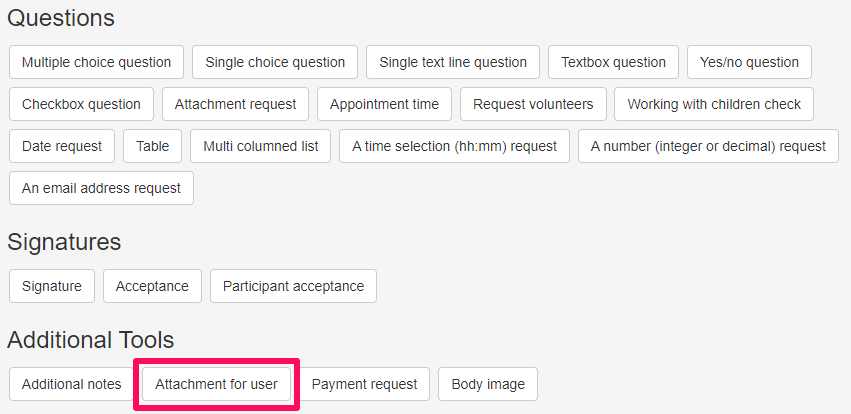Click the Appointment time button
The image size is (851, 414).
384,104
